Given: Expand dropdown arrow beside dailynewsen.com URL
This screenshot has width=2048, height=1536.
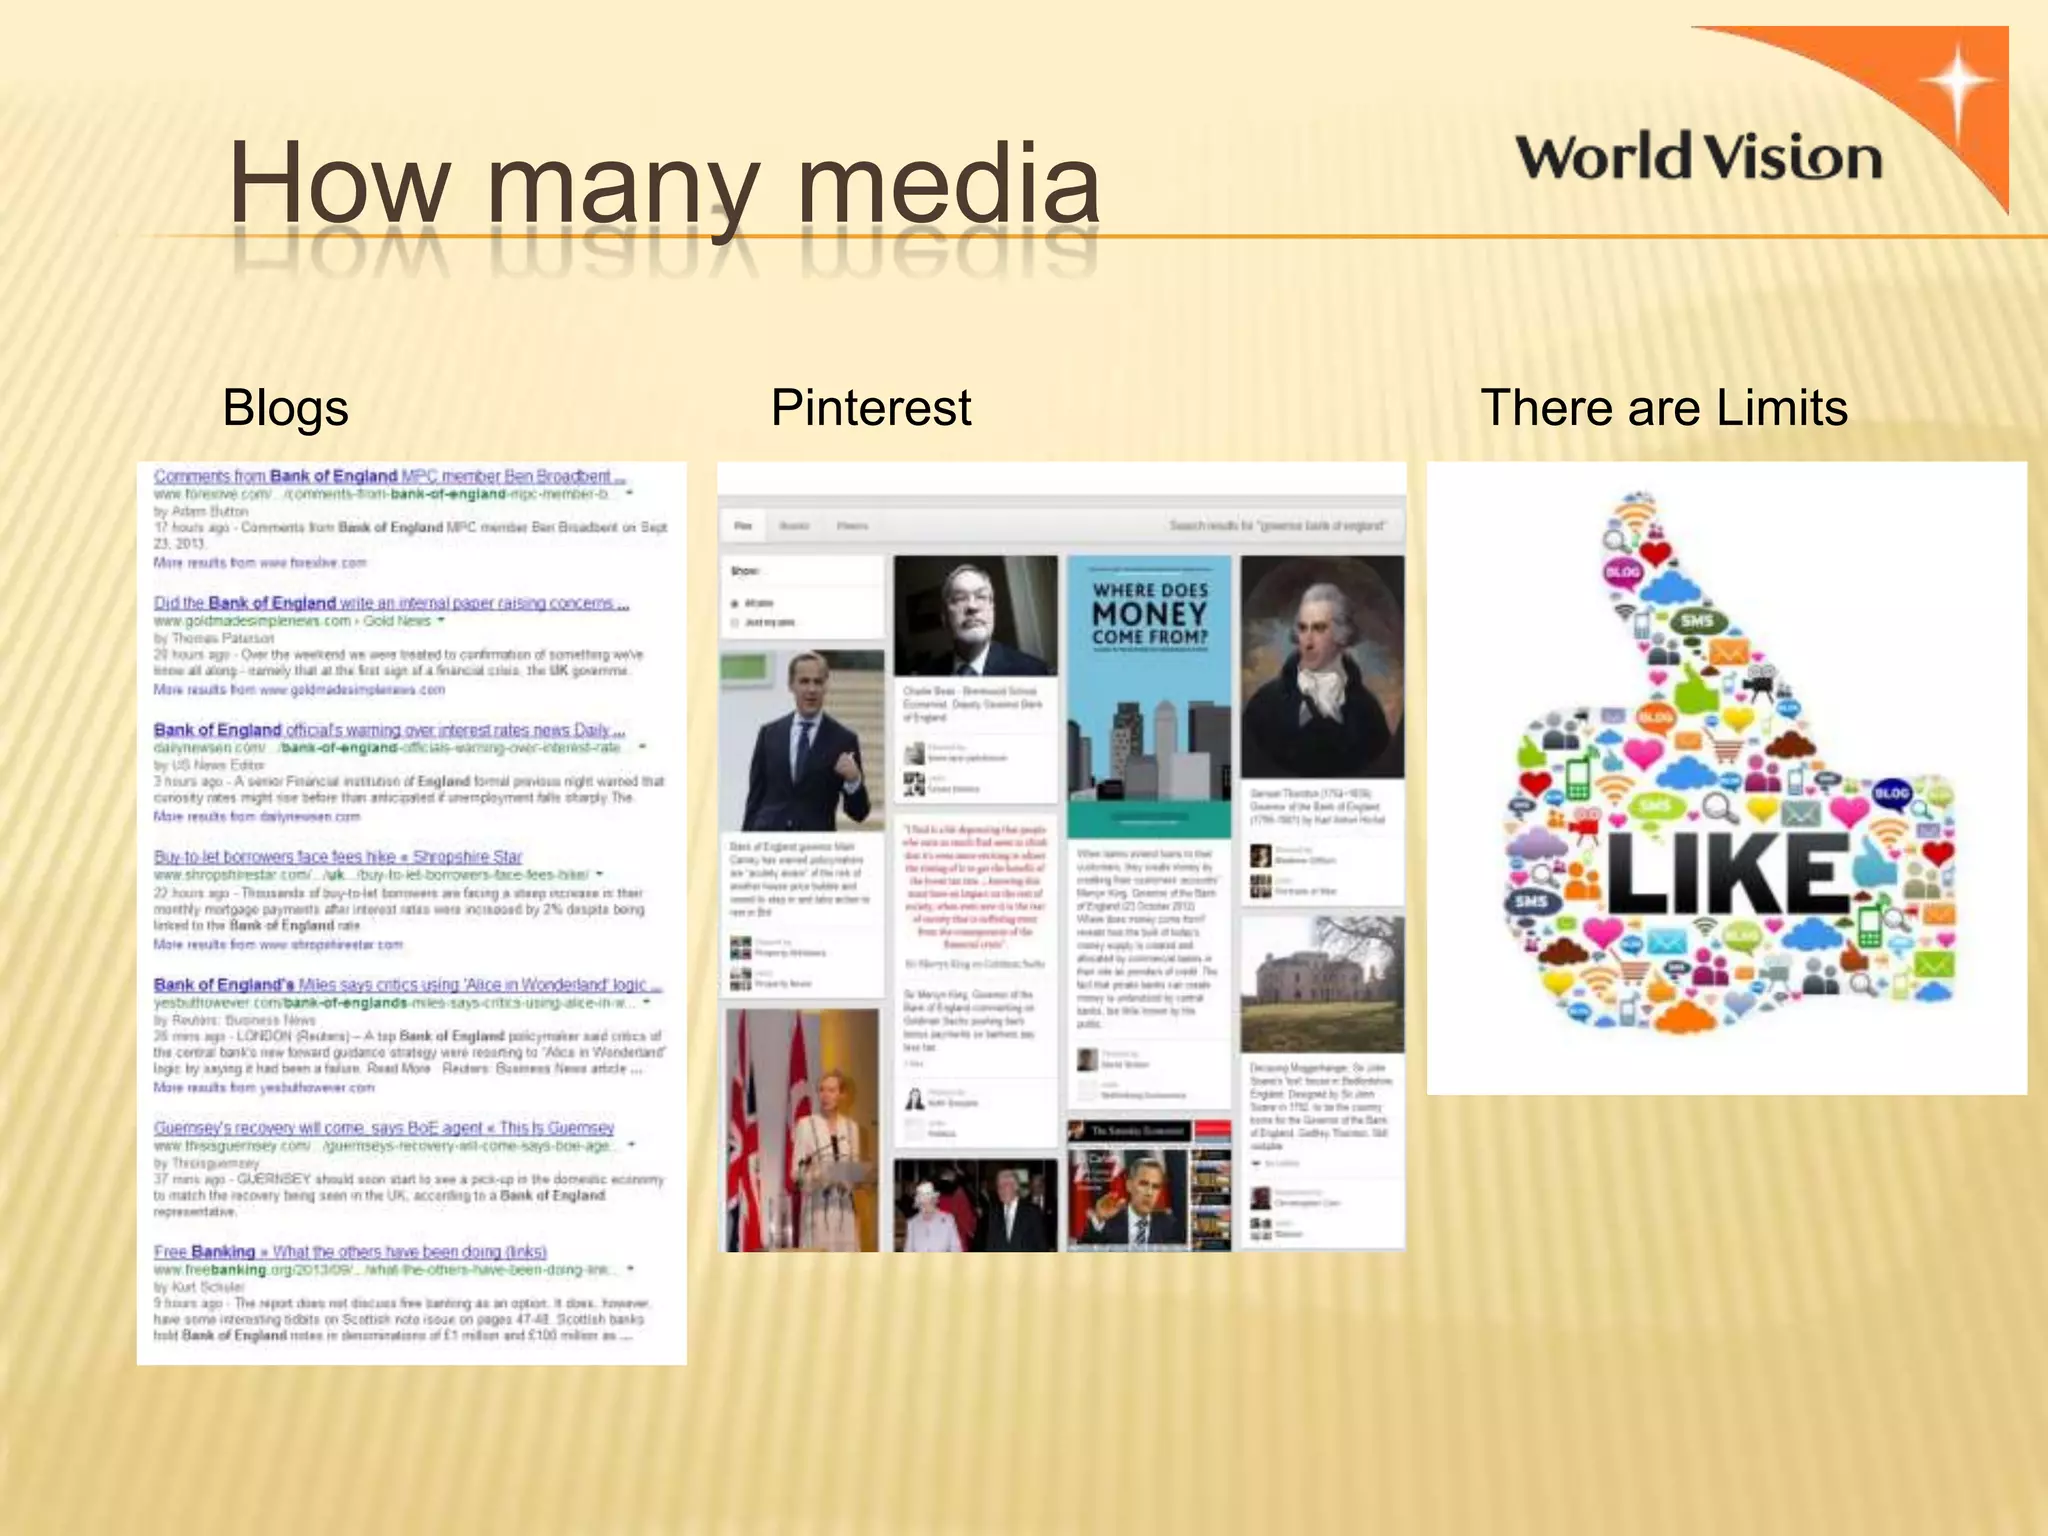Looking at the screenshot, I should point(642,747).
